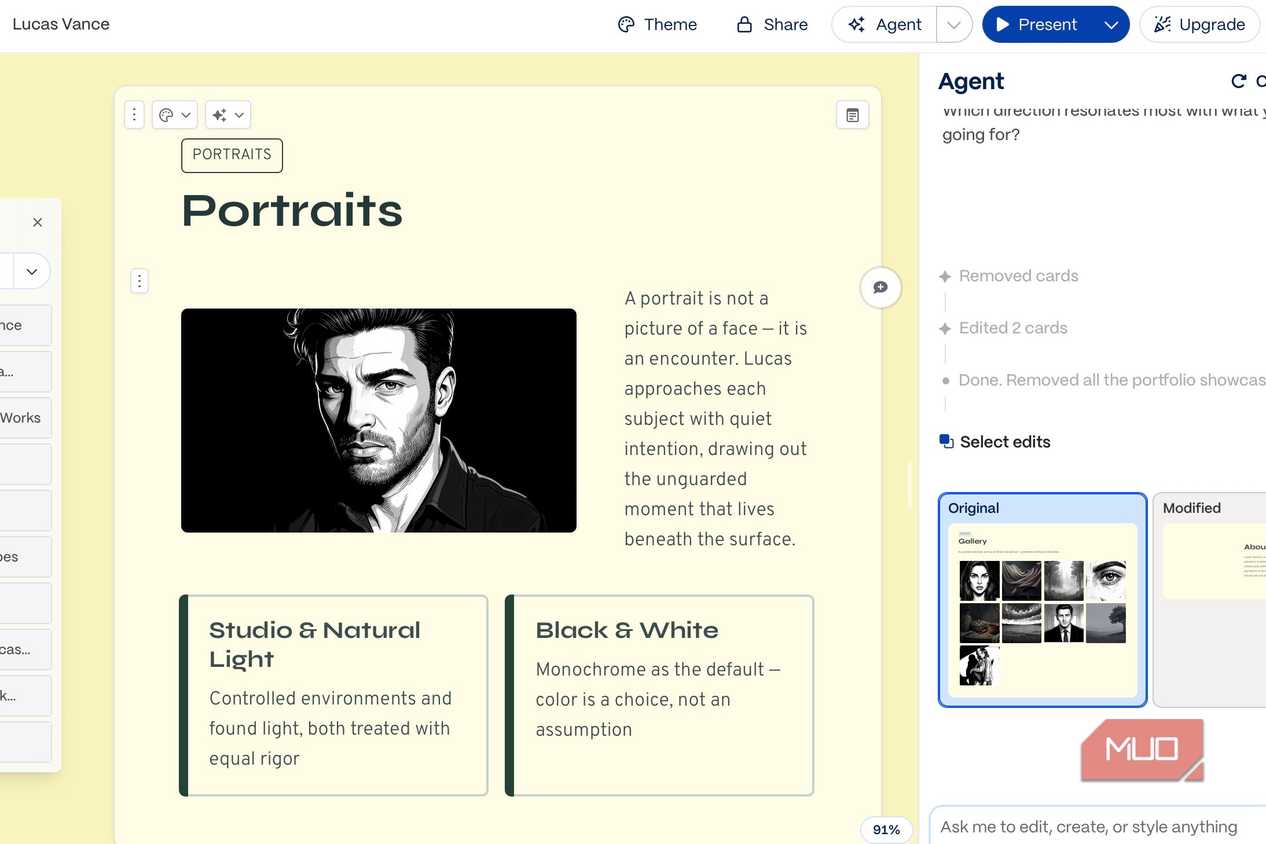Select the Works item in left outline
This screenshot has height=844, width=1266.
click(x=24, y=418)
